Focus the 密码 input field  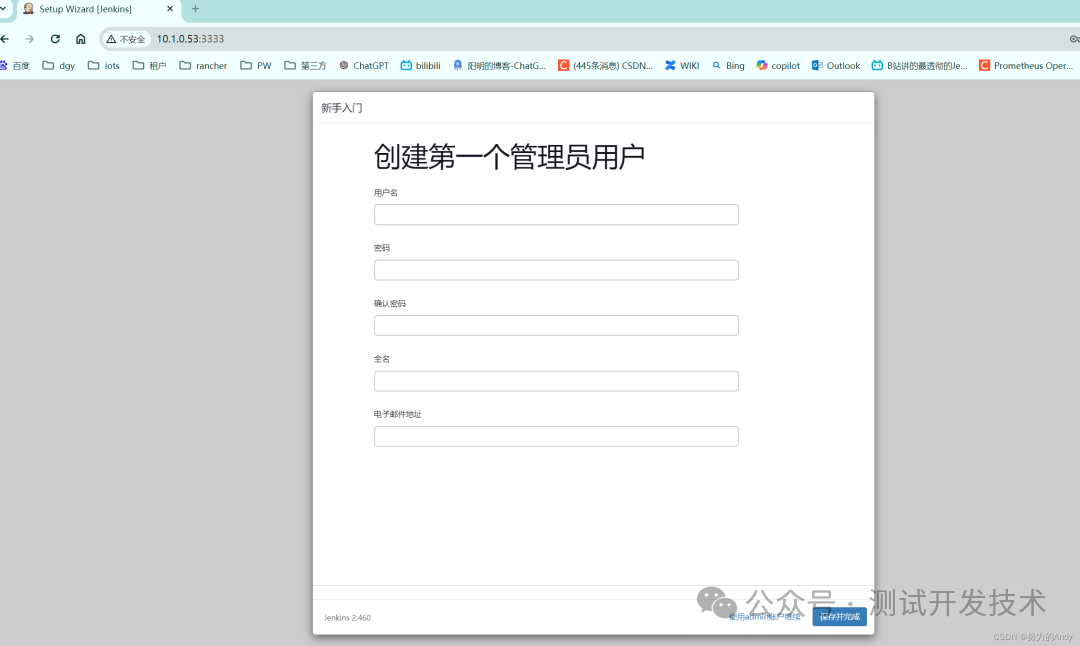[556, 270]
